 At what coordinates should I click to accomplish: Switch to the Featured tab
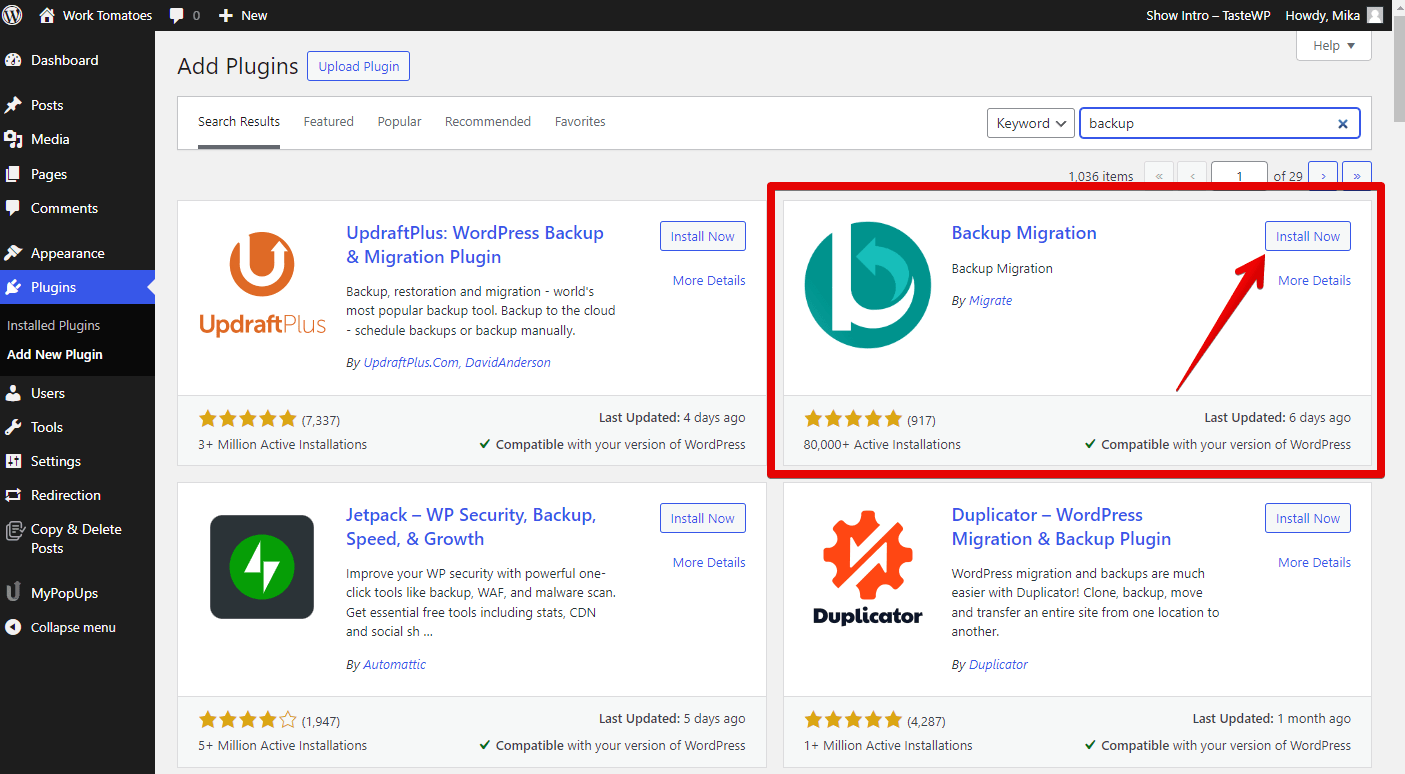click(329, 122)
